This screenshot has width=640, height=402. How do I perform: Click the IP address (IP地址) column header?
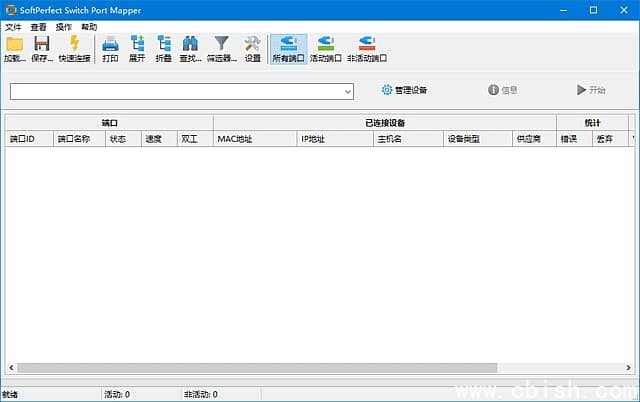tap(335, 139)
